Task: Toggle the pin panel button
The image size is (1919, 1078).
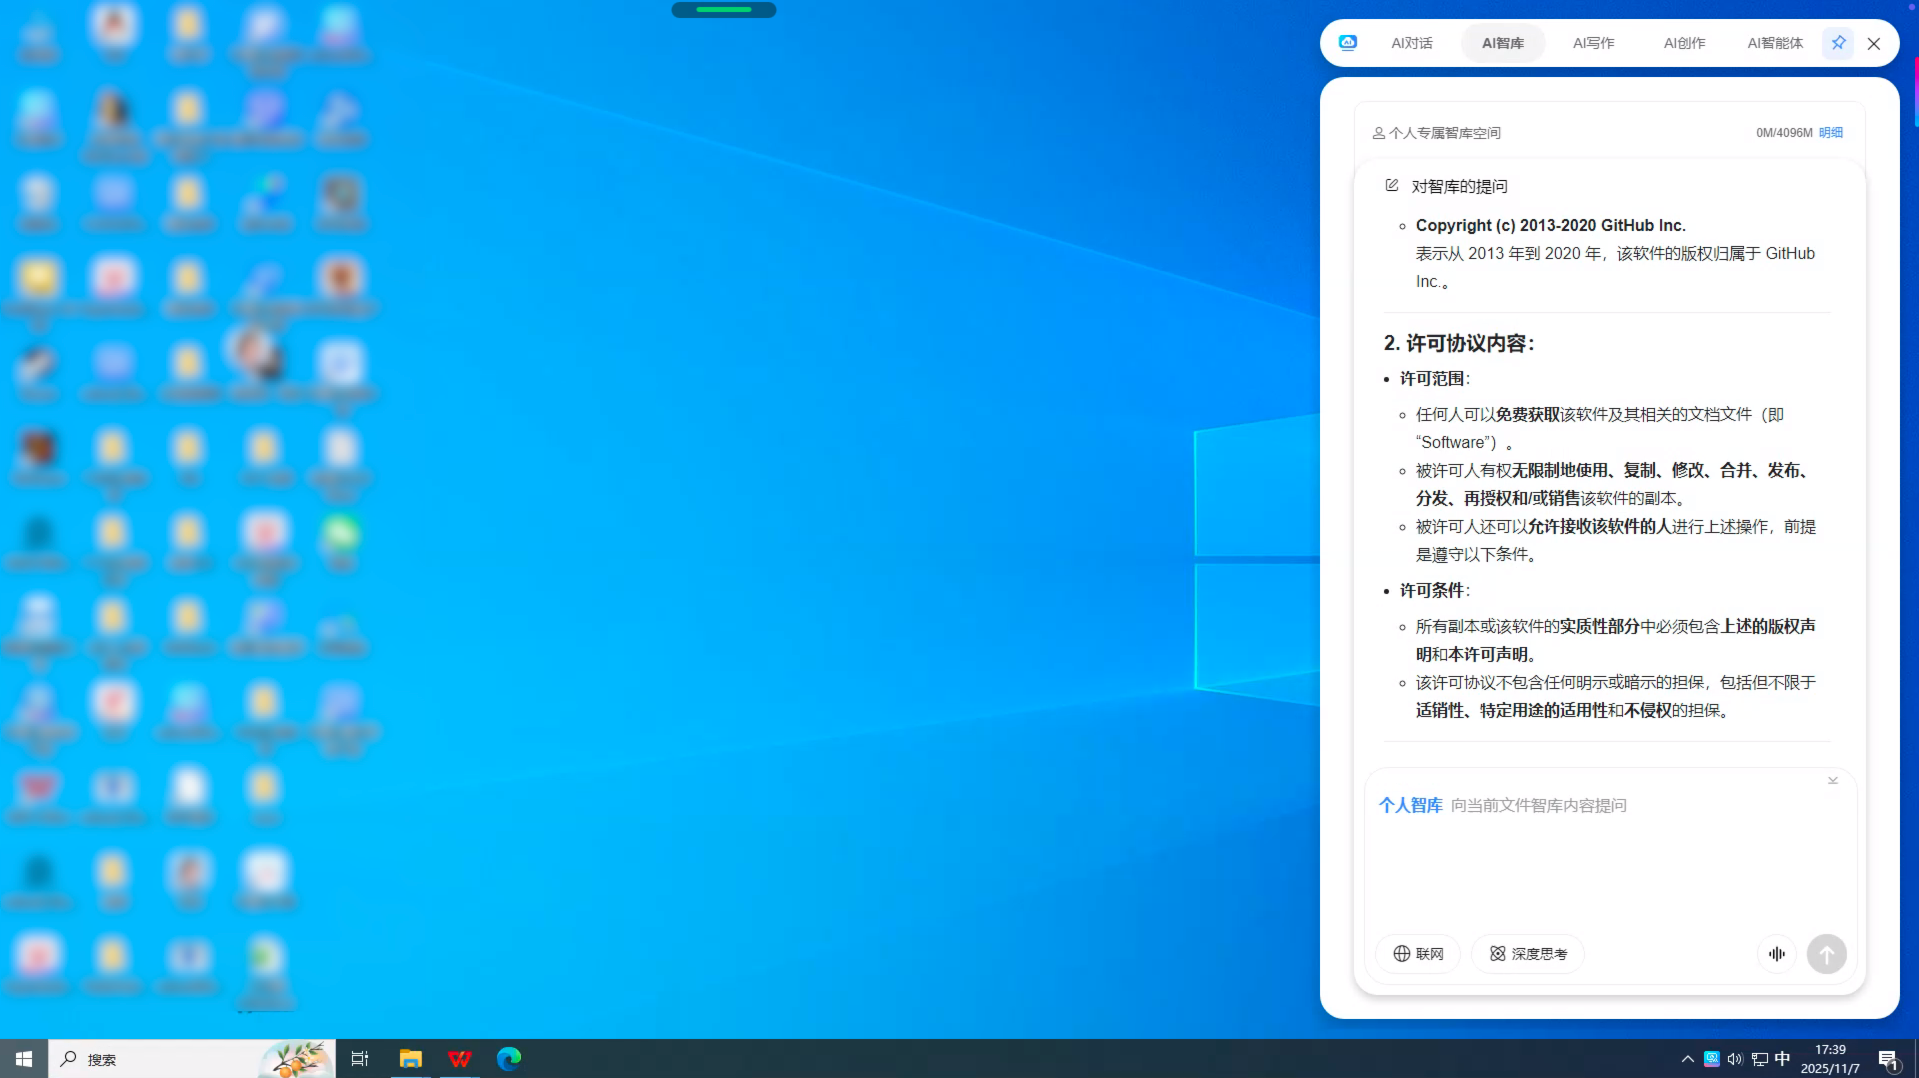Action: pos(1838,43)
